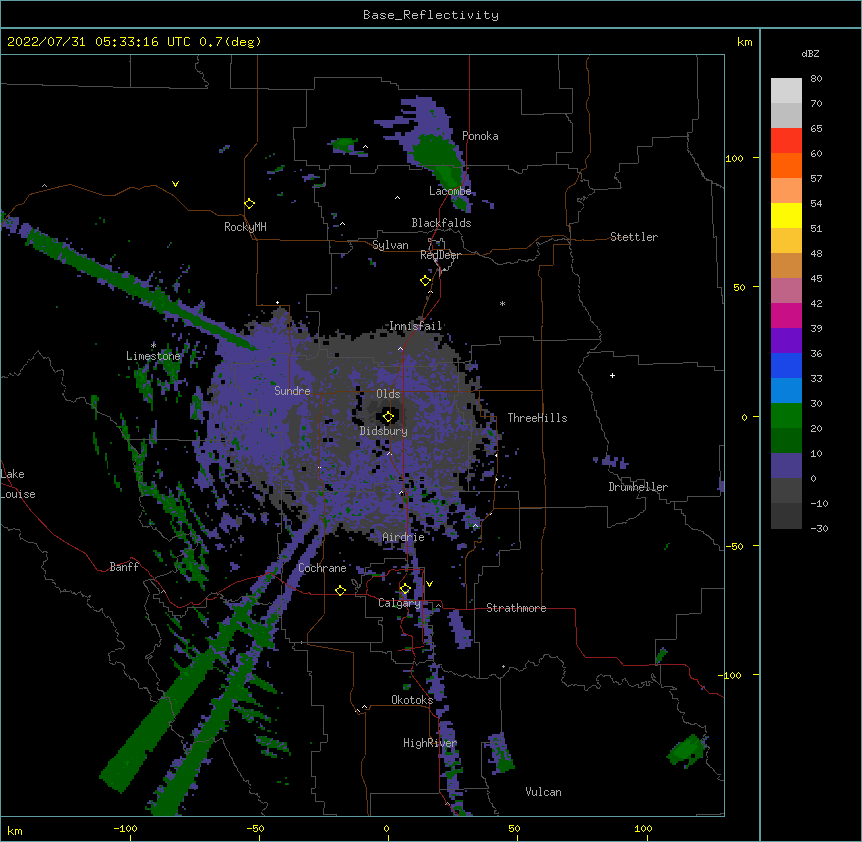Select the km unit label beside the timestamp row
Viewport: 862px width, 842px height.
point(744,42)
